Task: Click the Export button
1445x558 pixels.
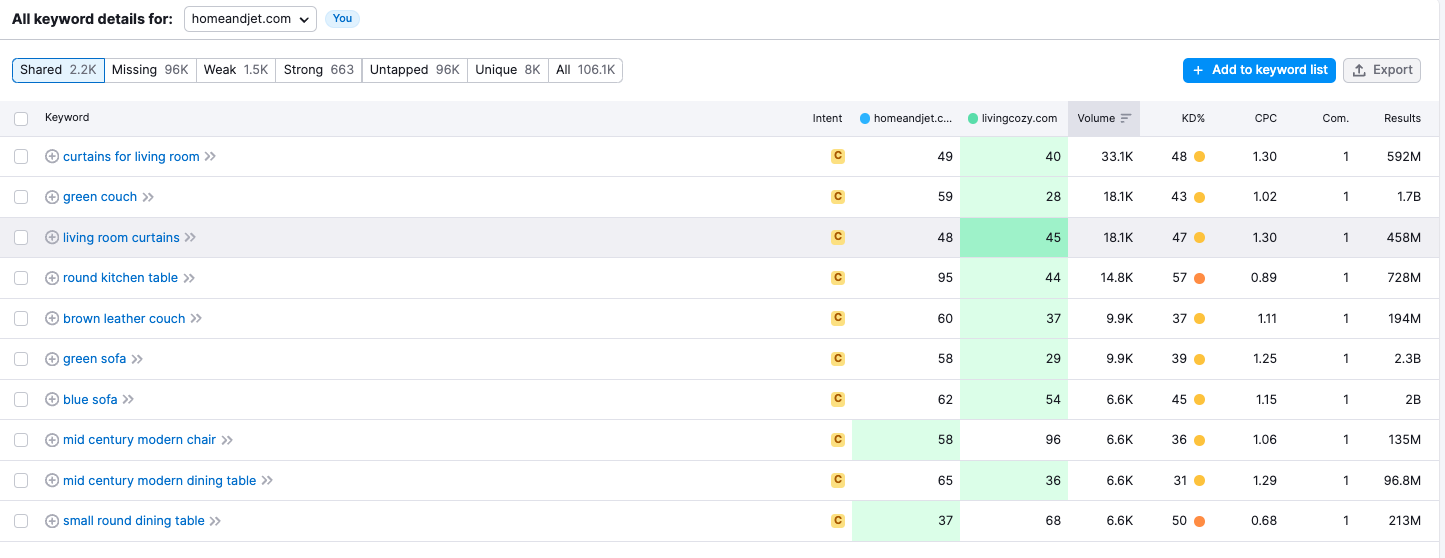Action: click(x=1382, y=70)
